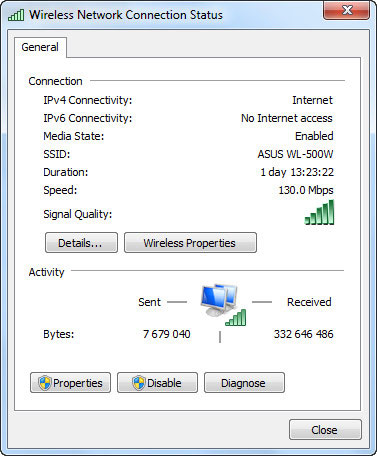Screen dimensions: 377x456
Task: Open adapter Properties
Action: pos(70,383)
